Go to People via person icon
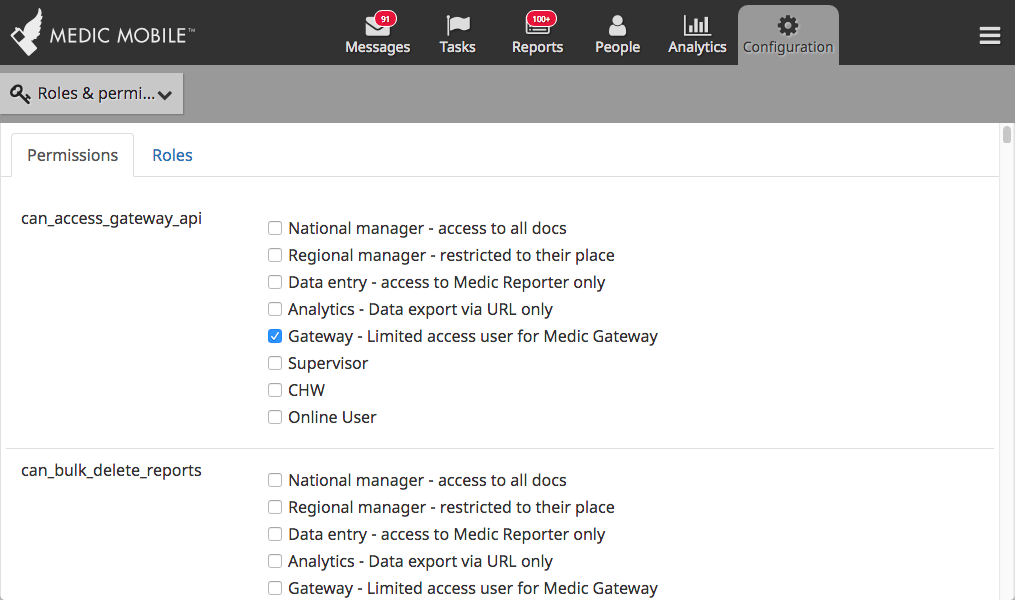 pos(618,26)
